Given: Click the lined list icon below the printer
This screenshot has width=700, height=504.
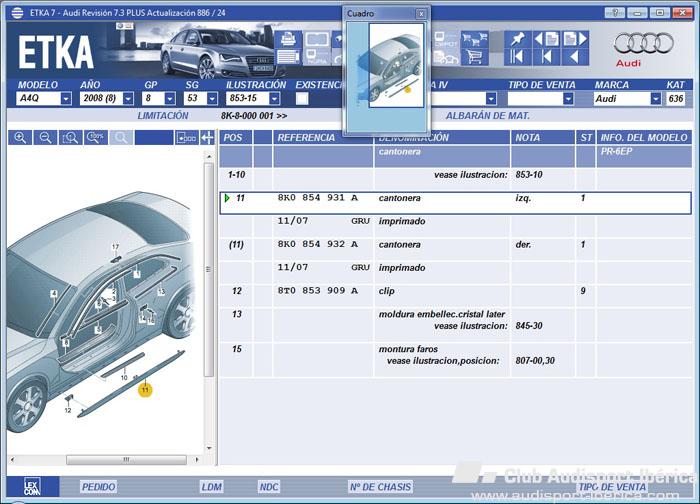Looking at the screenshot, I should click(288, 57).
